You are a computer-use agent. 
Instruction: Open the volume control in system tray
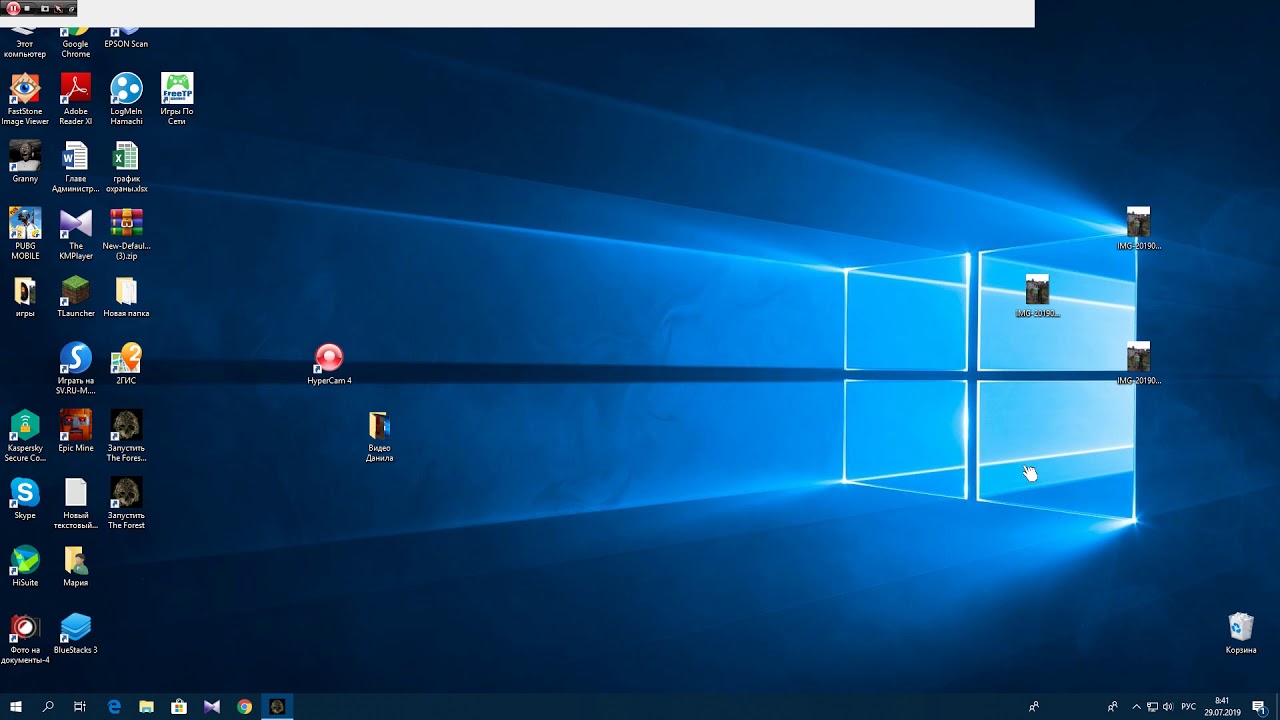(x=1168, y=707)
